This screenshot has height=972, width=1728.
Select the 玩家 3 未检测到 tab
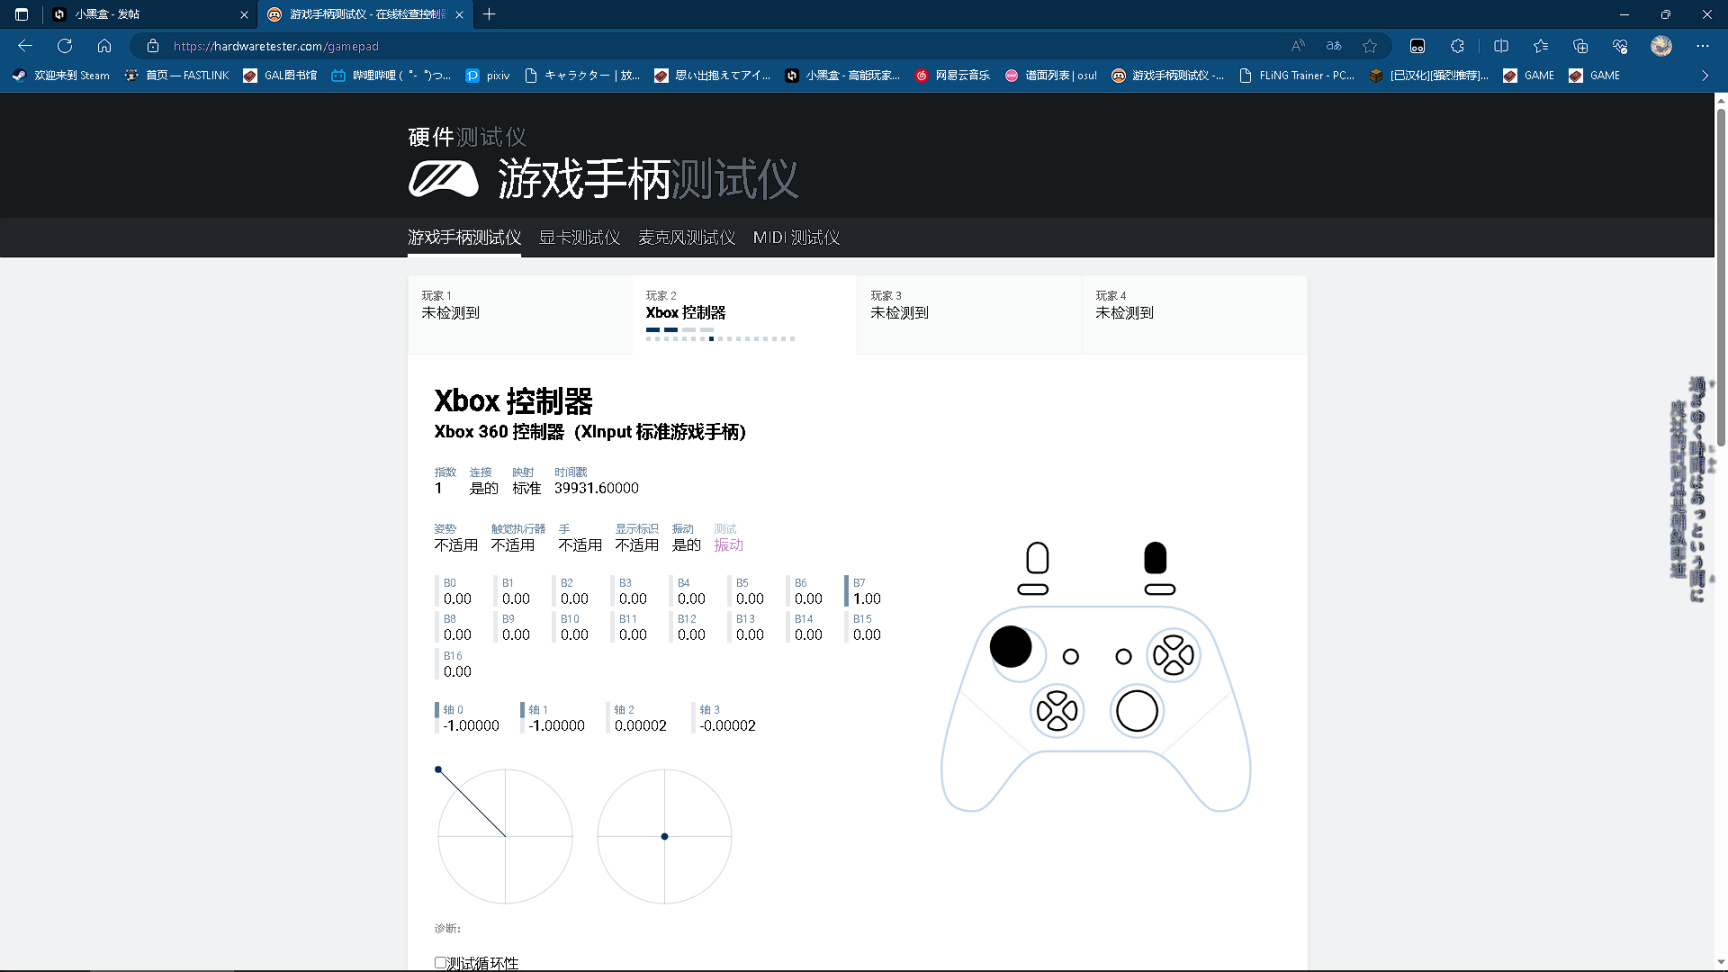point(969,315)
